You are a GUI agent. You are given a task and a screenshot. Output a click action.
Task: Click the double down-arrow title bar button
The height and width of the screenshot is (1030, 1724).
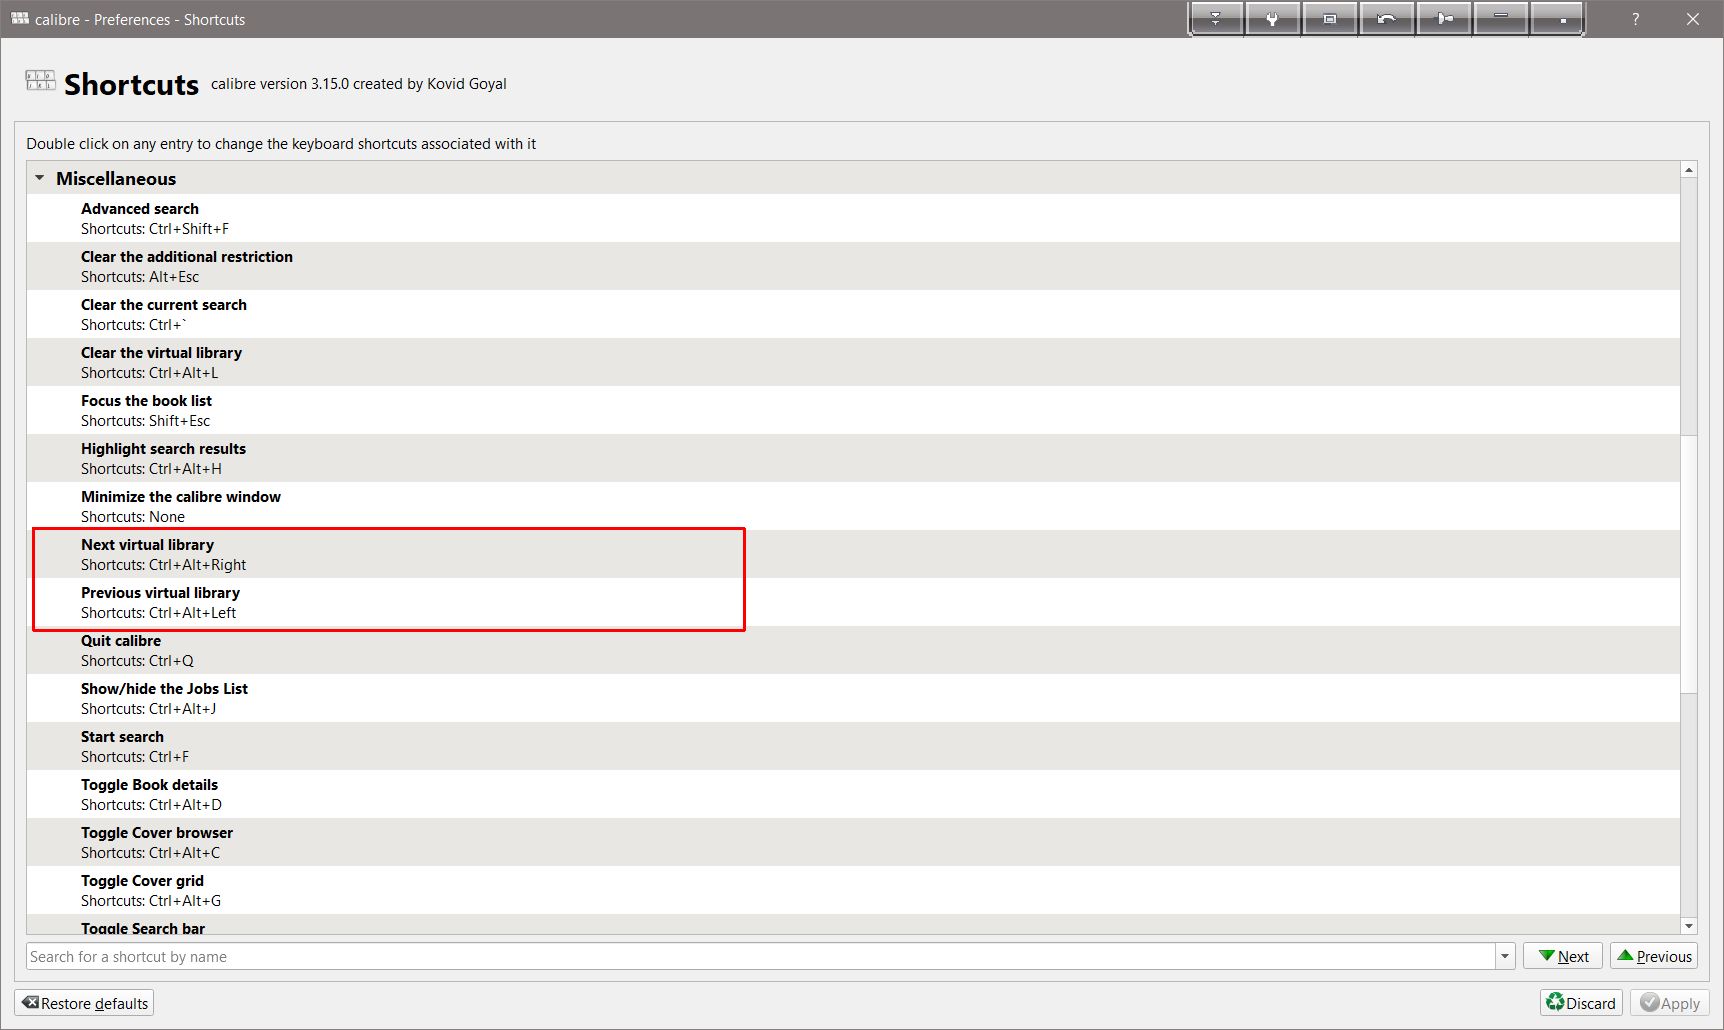pyautogui.click(x=1216, y=19)
